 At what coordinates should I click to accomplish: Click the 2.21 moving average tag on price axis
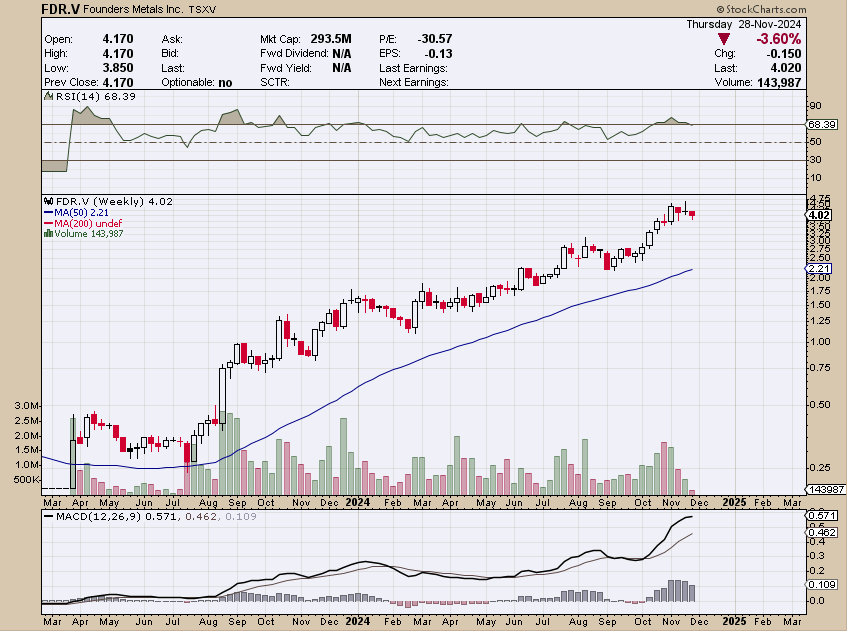click(x=818, y=269)
